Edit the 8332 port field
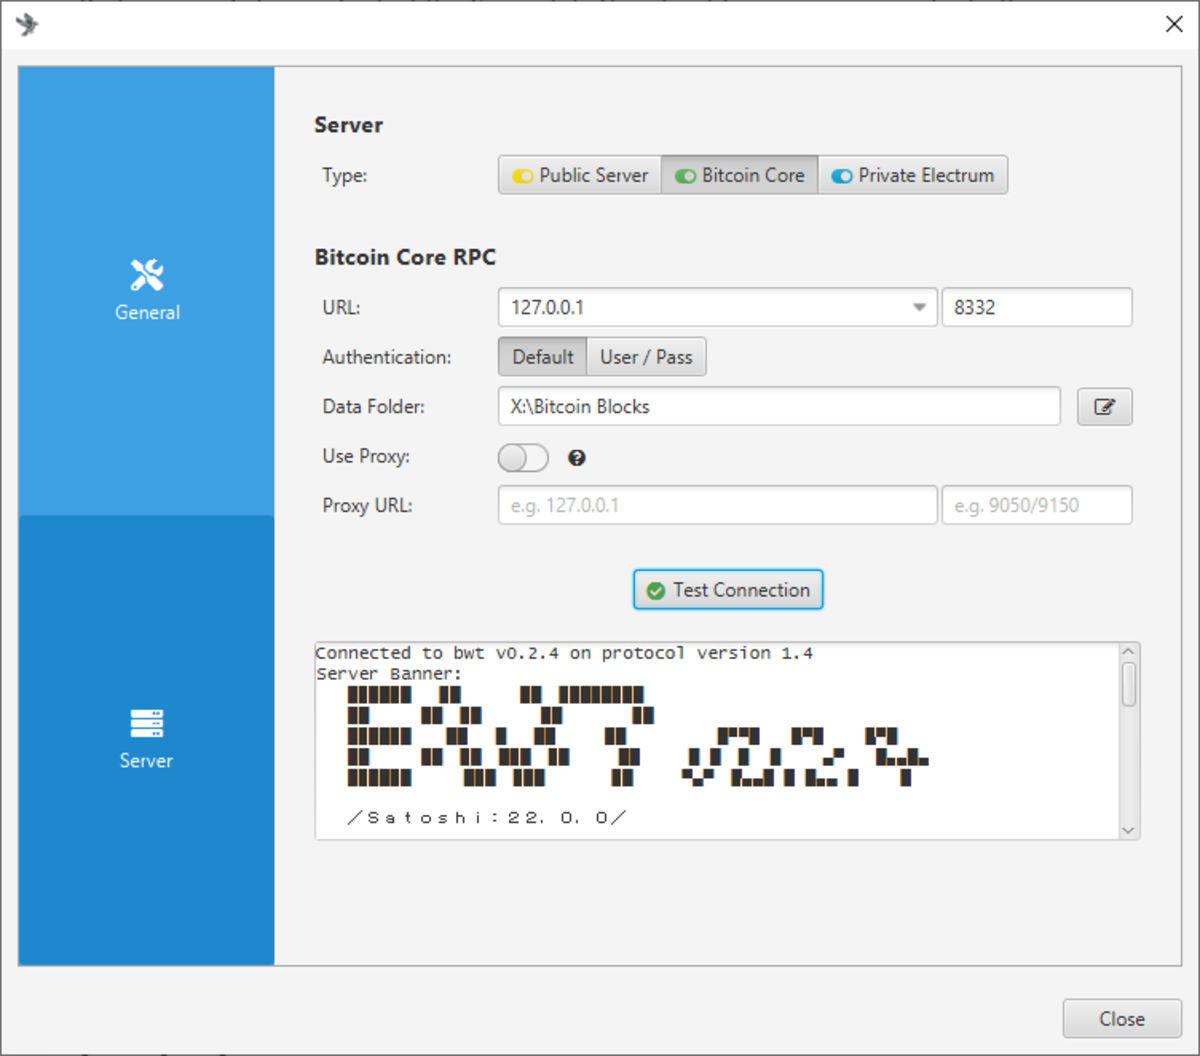The width and height of the screenshot is (1200, 1056). 1037,308
